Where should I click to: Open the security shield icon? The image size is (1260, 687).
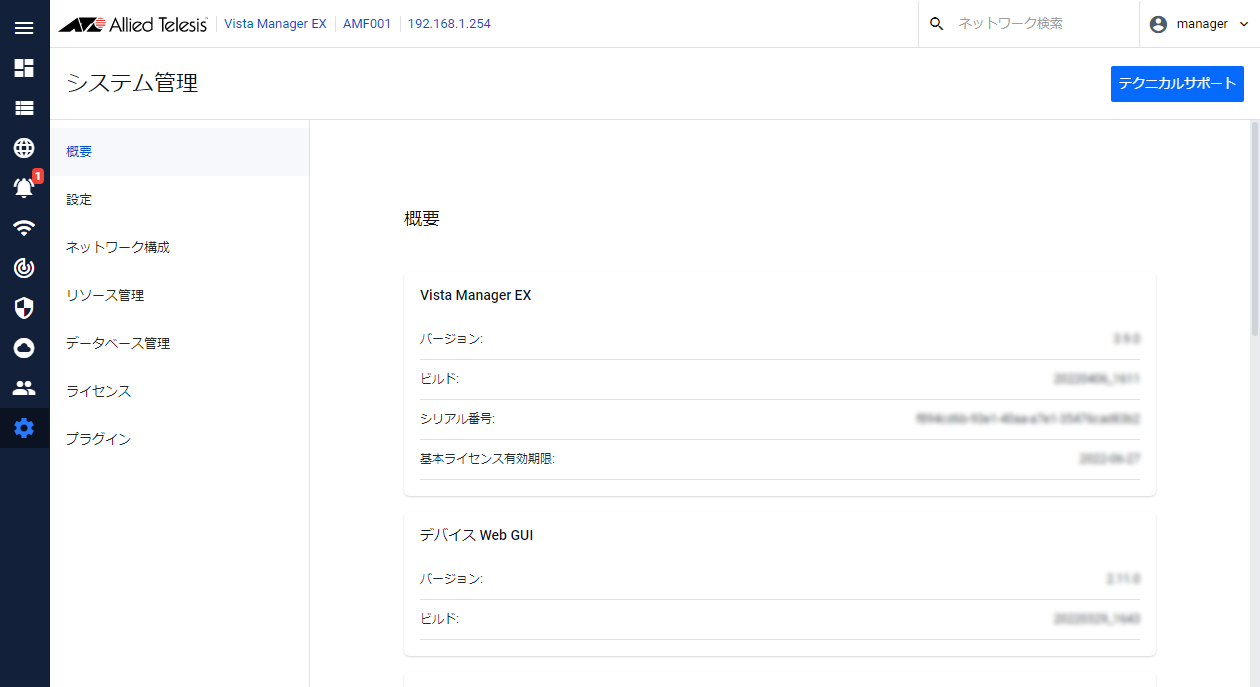pyautogui.click(x=24, y=308)
